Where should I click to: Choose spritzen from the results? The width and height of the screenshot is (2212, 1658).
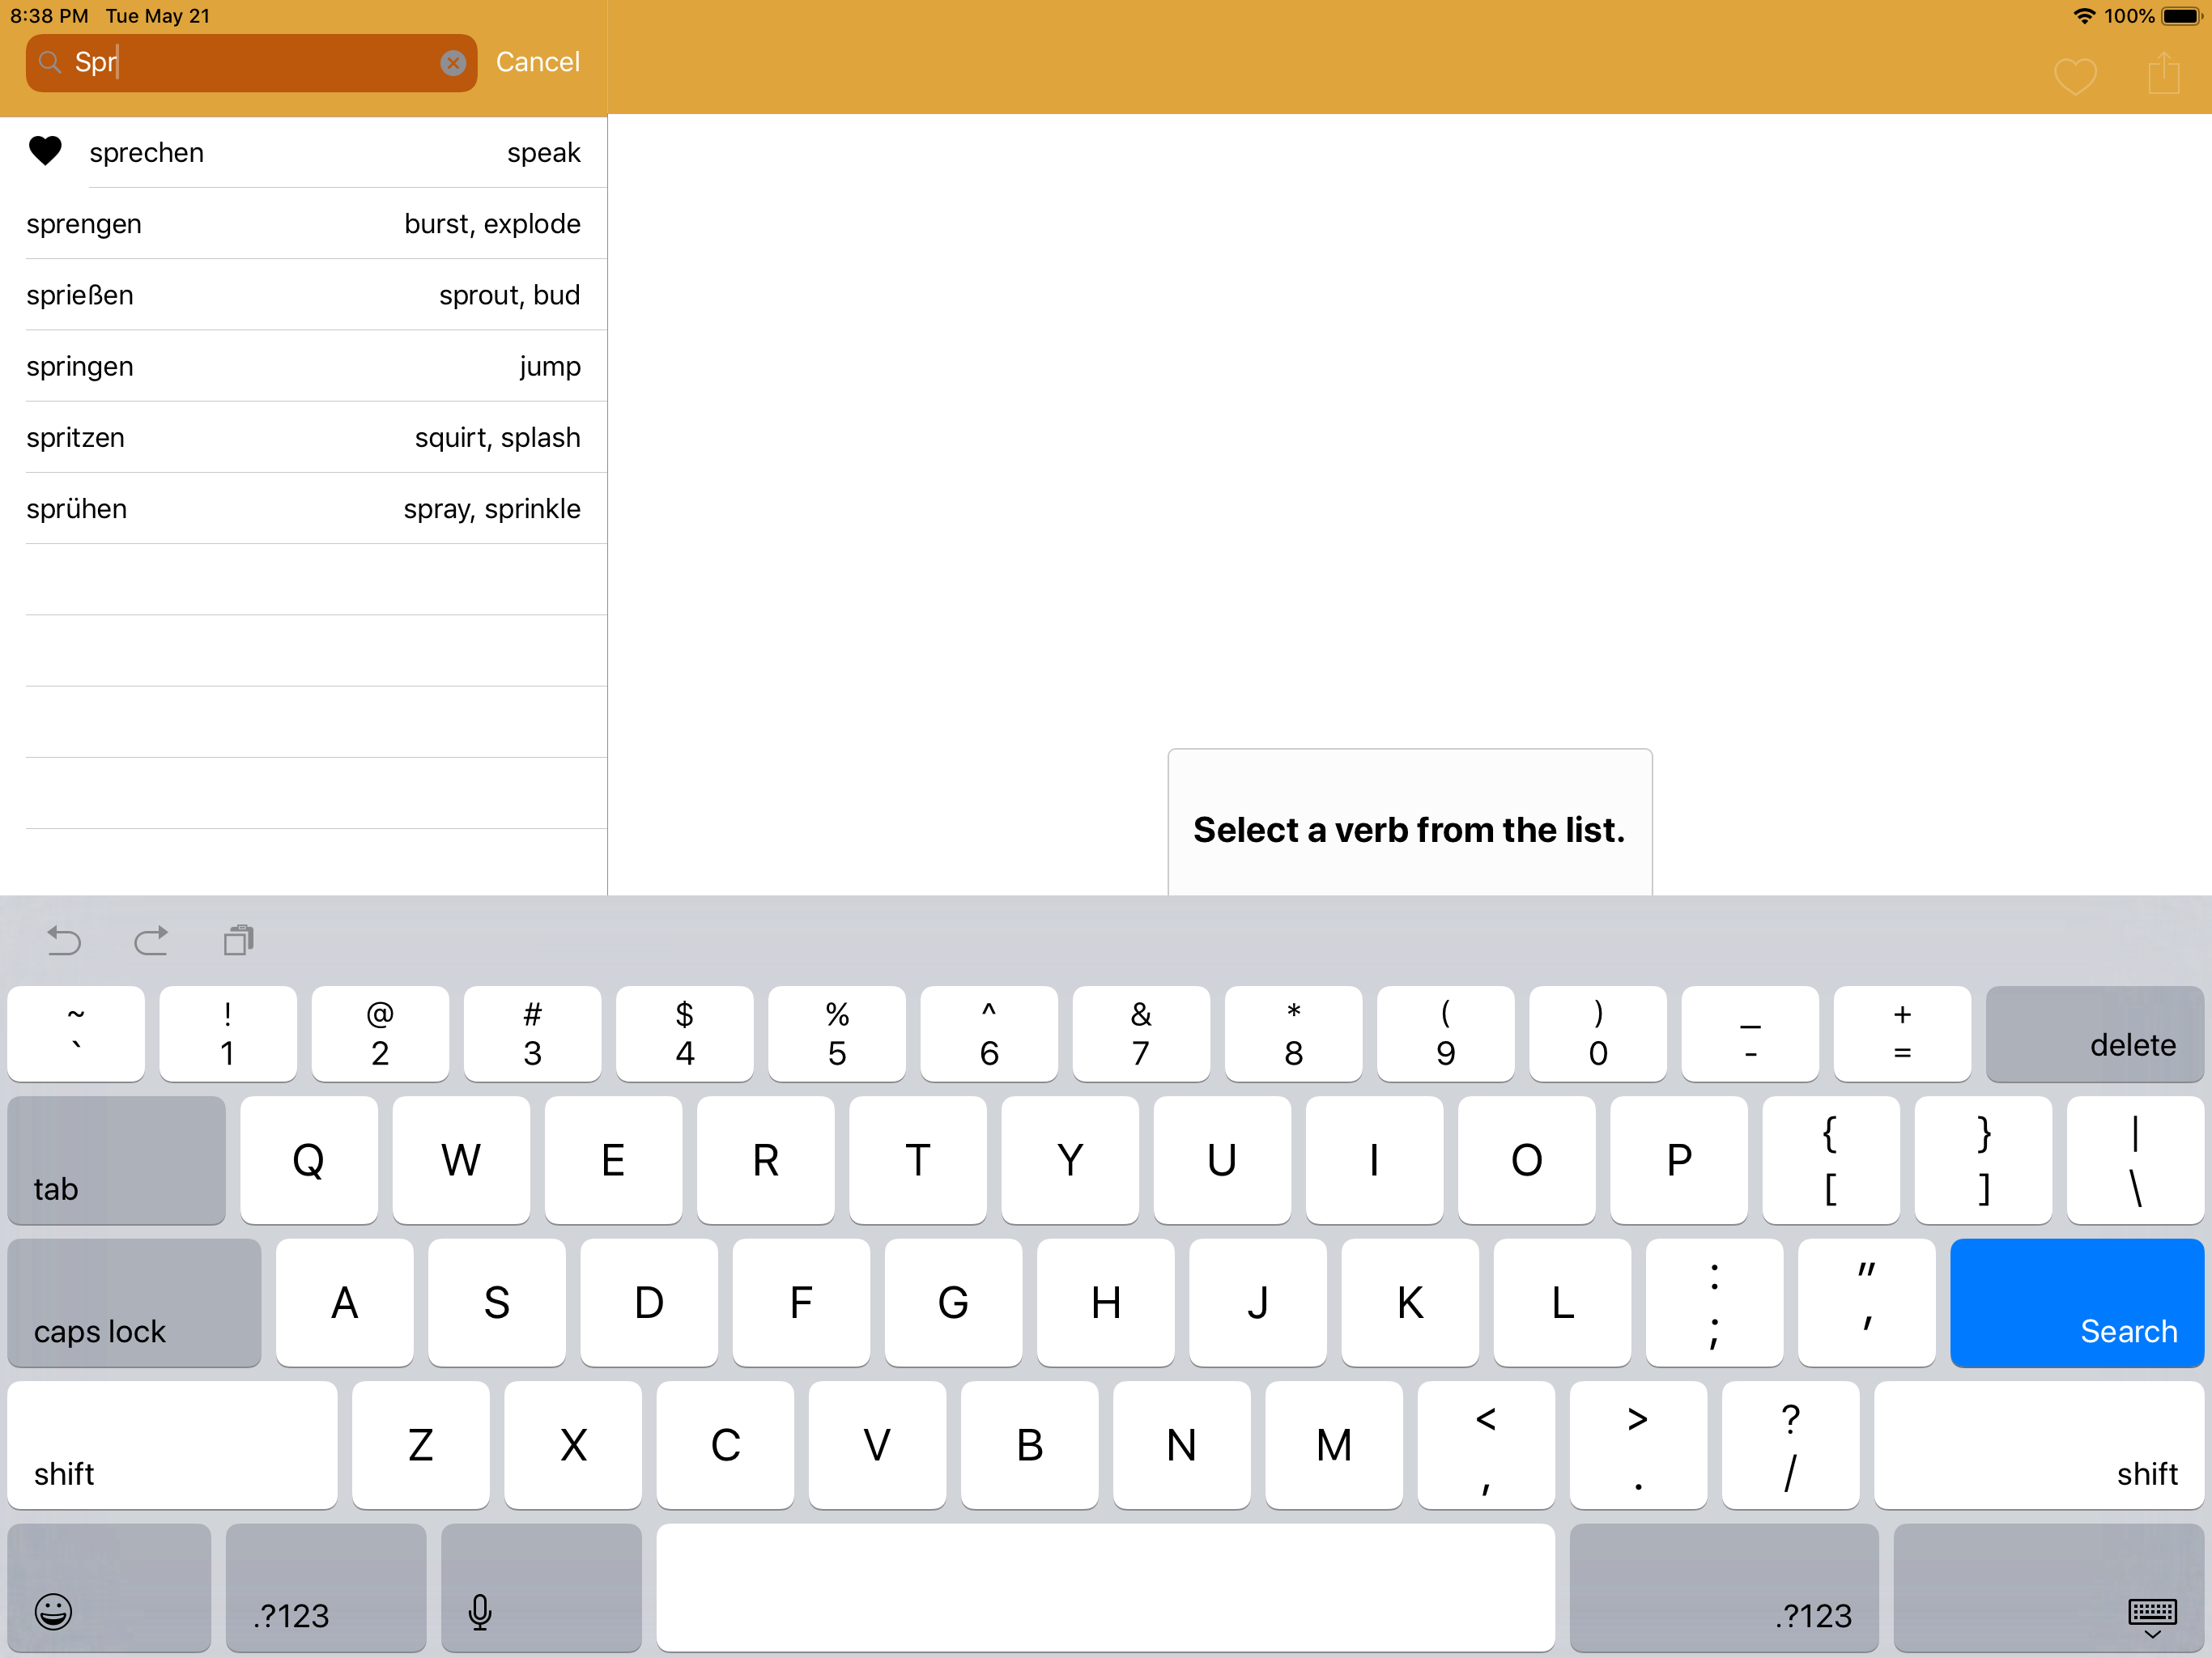click(x=303, y=437)
